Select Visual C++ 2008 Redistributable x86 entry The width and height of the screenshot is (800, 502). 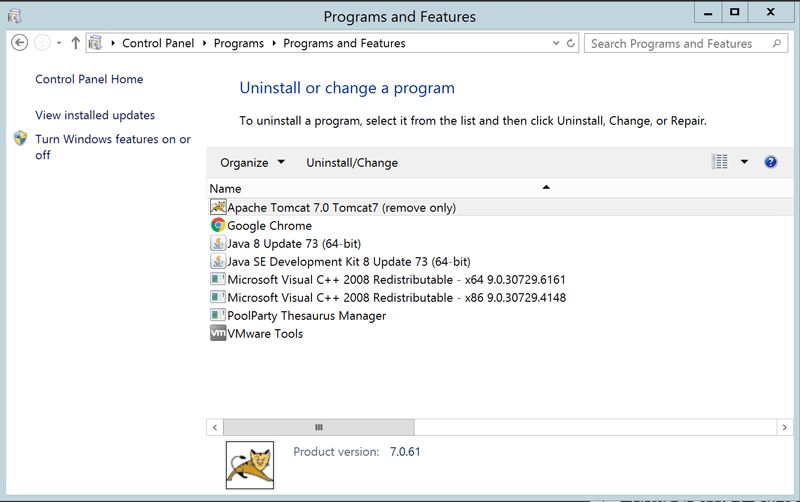[396, 297]
